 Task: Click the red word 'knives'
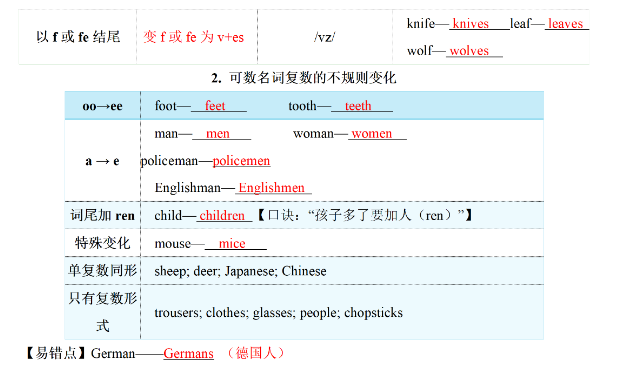[x=471, y=24]
